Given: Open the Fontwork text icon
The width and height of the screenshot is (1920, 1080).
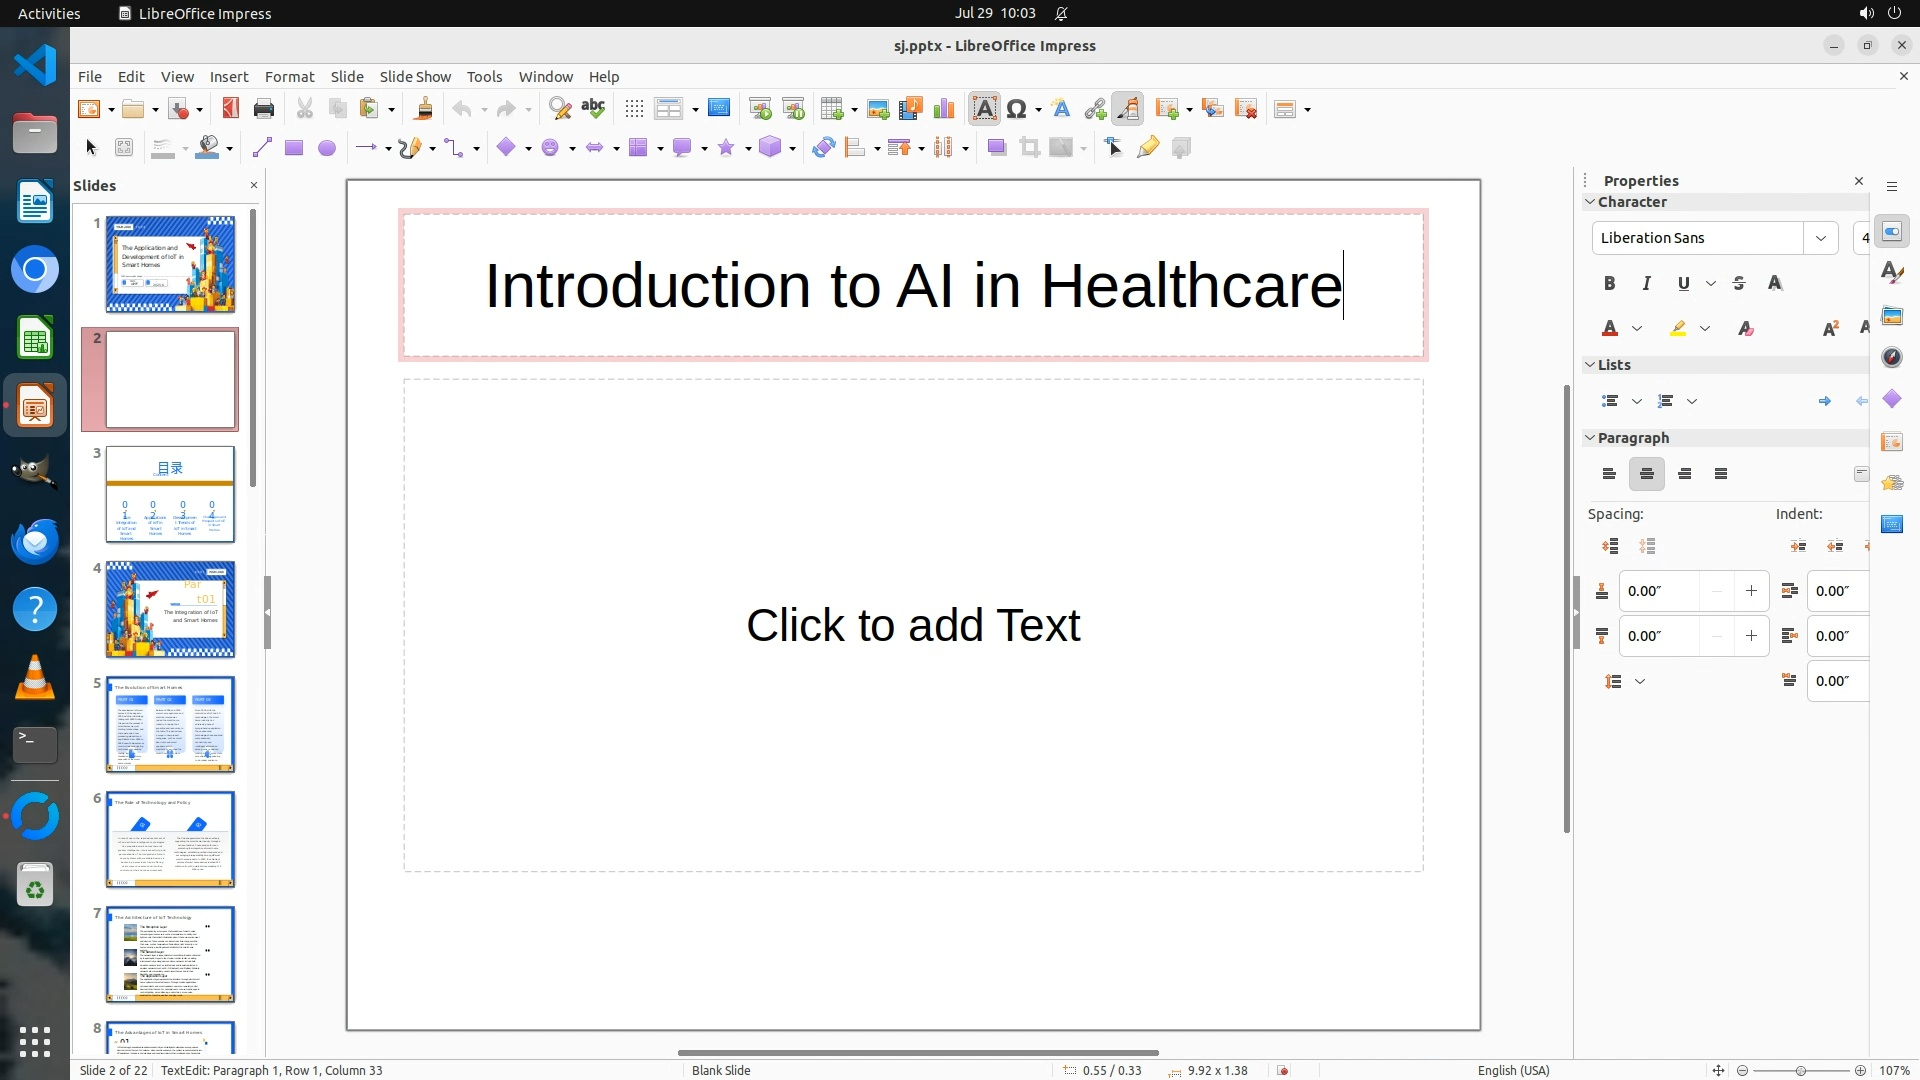Looking at the screenshot, I should (1061, 109).
